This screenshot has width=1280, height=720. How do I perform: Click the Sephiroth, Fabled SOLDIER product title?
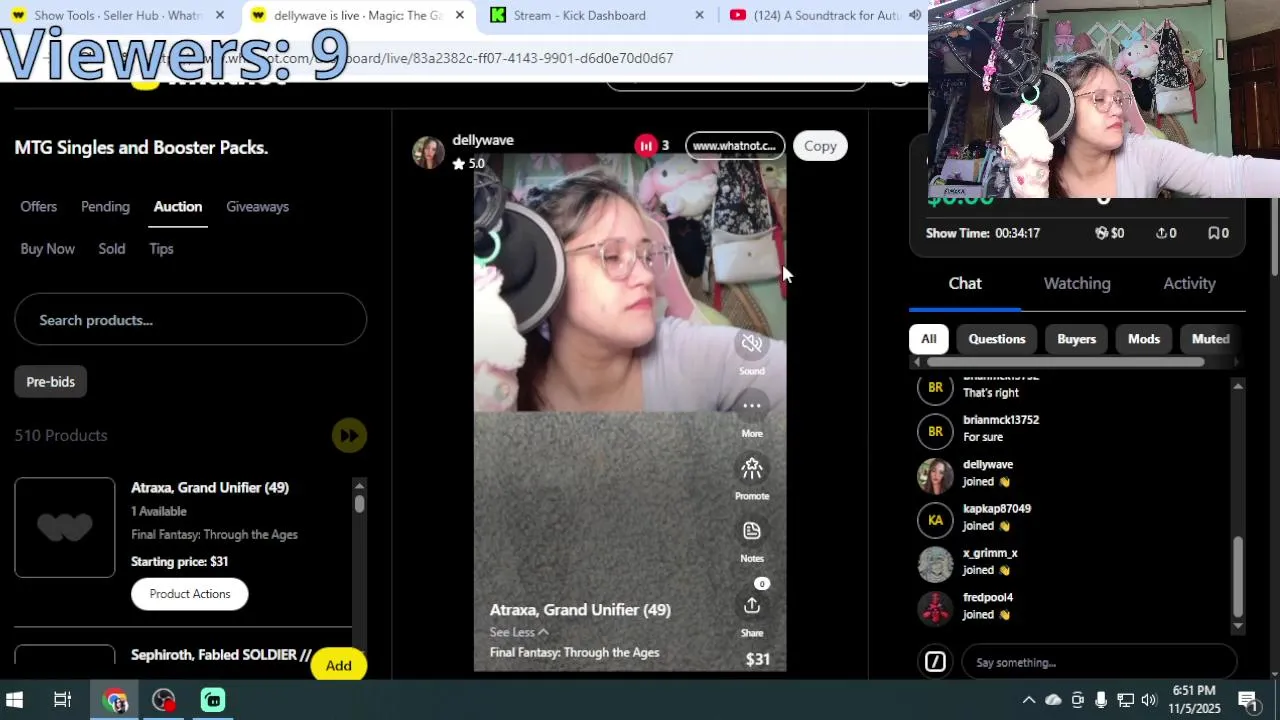(221, 655)
